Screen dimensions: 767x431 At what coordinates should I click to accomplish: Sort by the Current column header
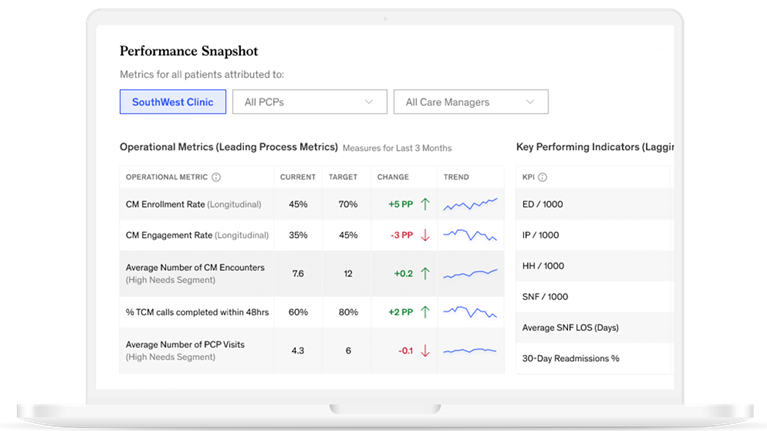(x=297, y=177)
